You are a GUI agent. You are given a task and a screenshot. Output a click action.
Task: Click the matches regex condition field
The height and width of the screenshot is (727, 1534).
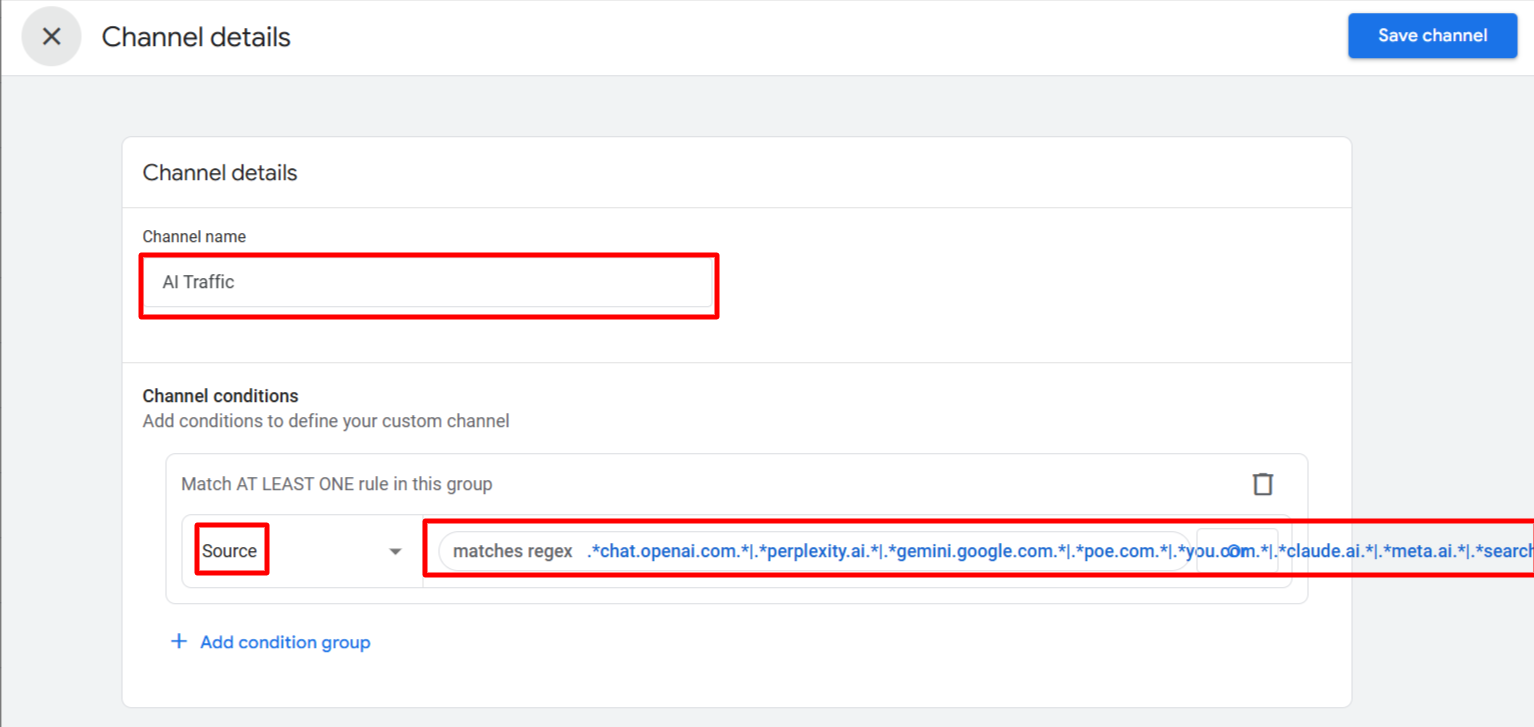point(814,551)
